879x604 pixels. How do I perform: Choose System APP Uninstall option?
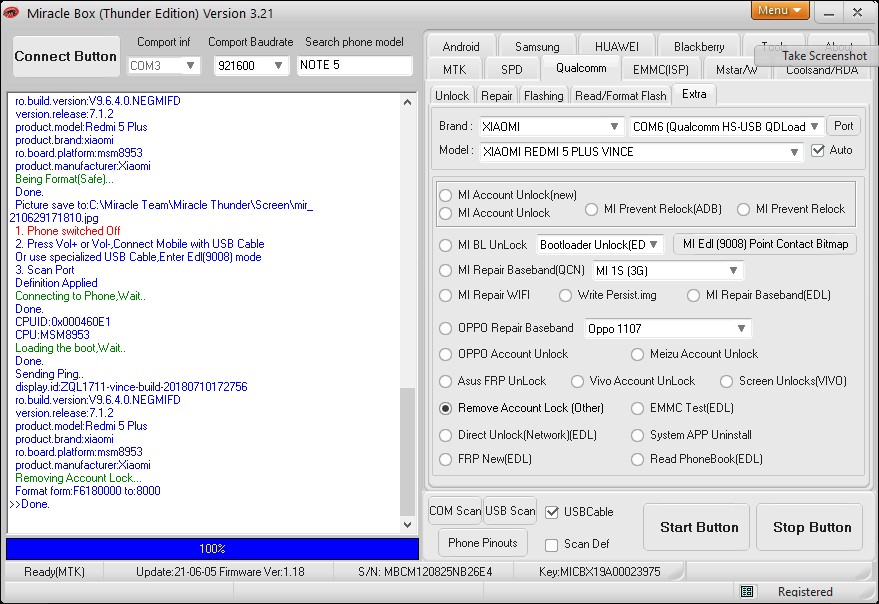[637, 435]
